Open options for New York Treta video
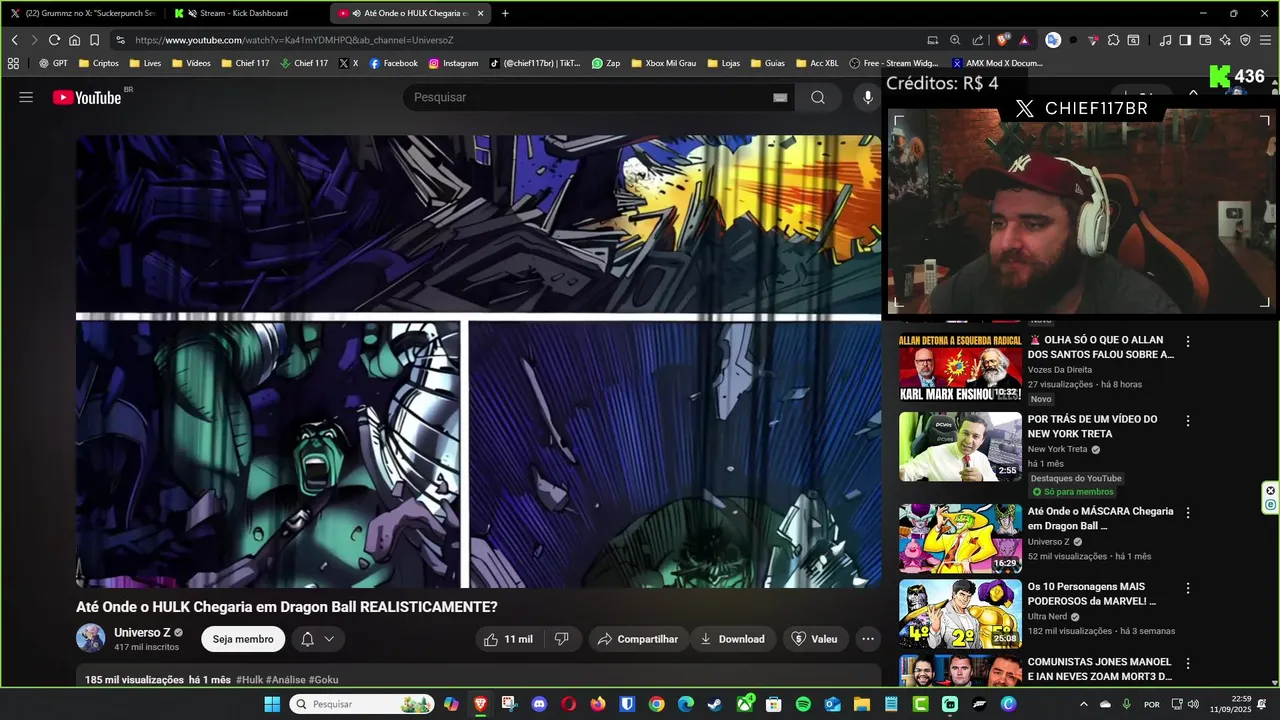Screen dimensions: 1280x720 pos(1188,421)
